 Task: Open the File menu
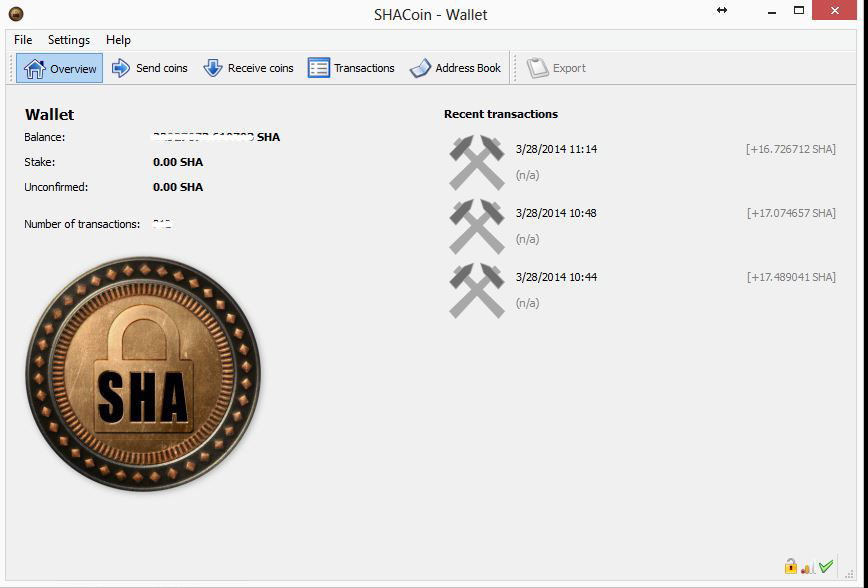pos(23,40)
